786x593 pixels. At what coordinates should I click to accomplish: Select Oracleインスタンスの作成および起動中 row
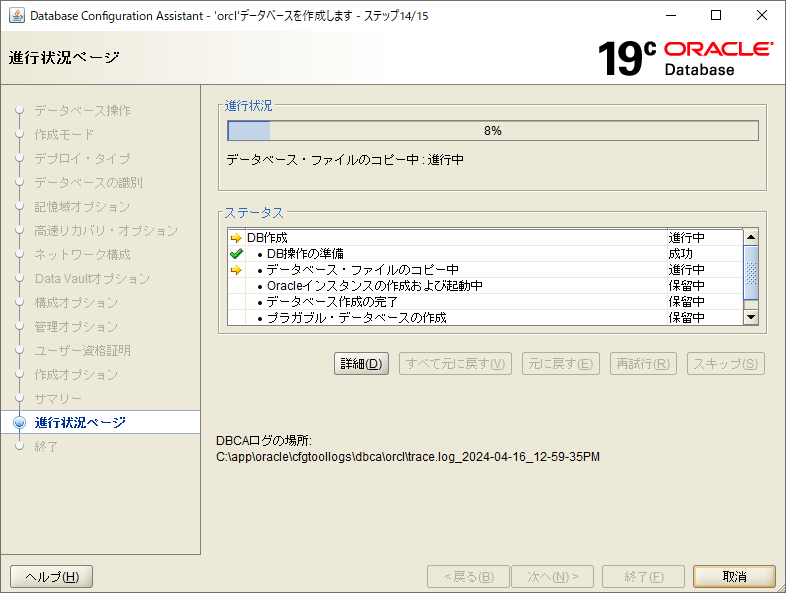pos(485,286)
